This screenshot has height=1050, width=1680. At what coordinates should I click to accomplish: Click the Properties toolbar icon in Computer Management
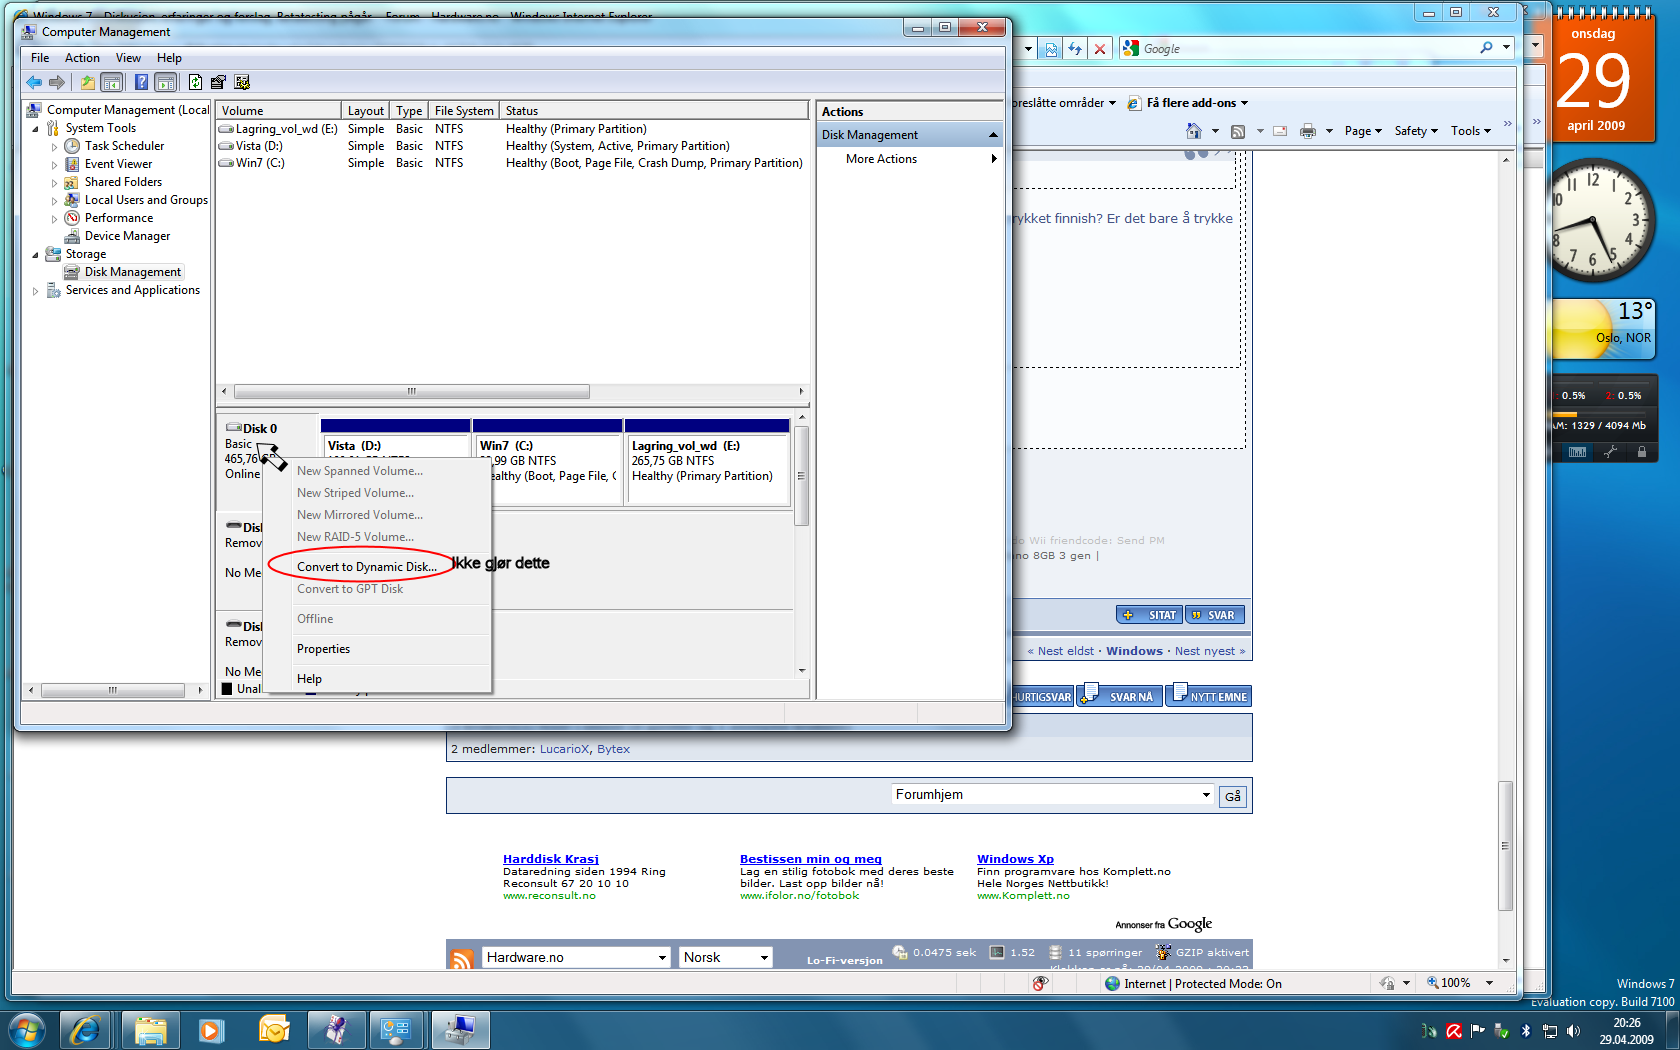tap(218, 82)
